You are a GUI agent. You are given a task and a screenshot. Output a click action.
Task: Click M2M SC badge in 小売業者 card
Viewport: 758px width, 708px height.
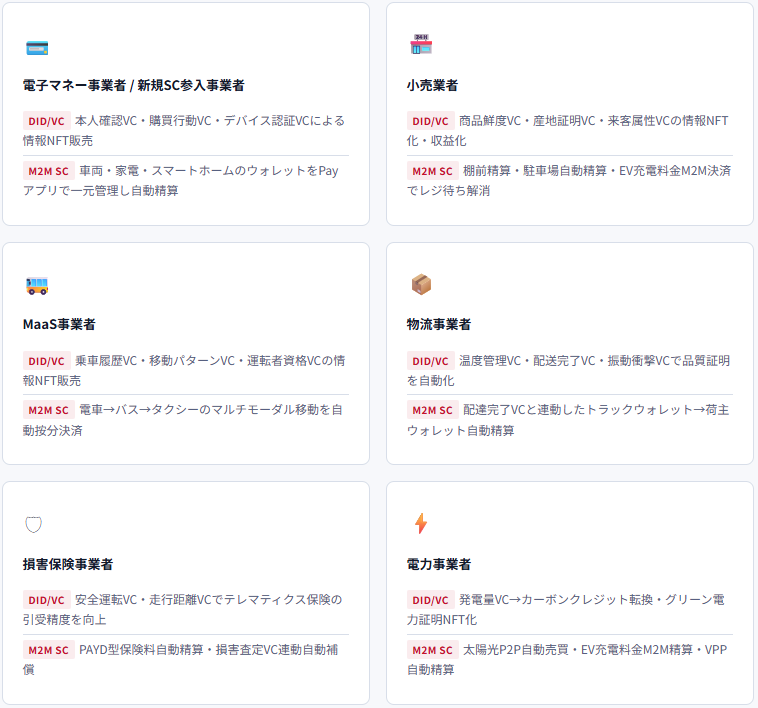click(432, 171)
